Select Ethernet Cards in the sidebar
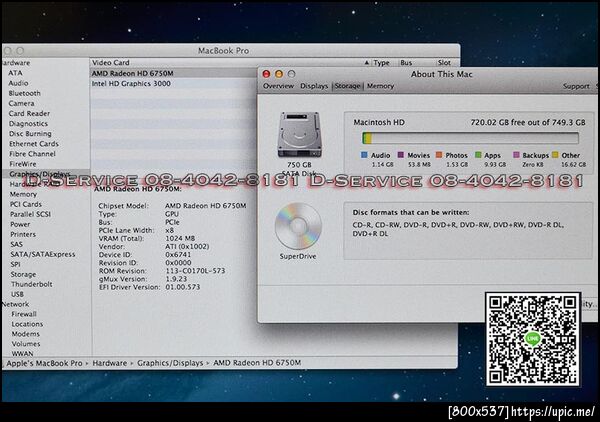This screenshot has height=422, width=600. [x=34, y=144]
